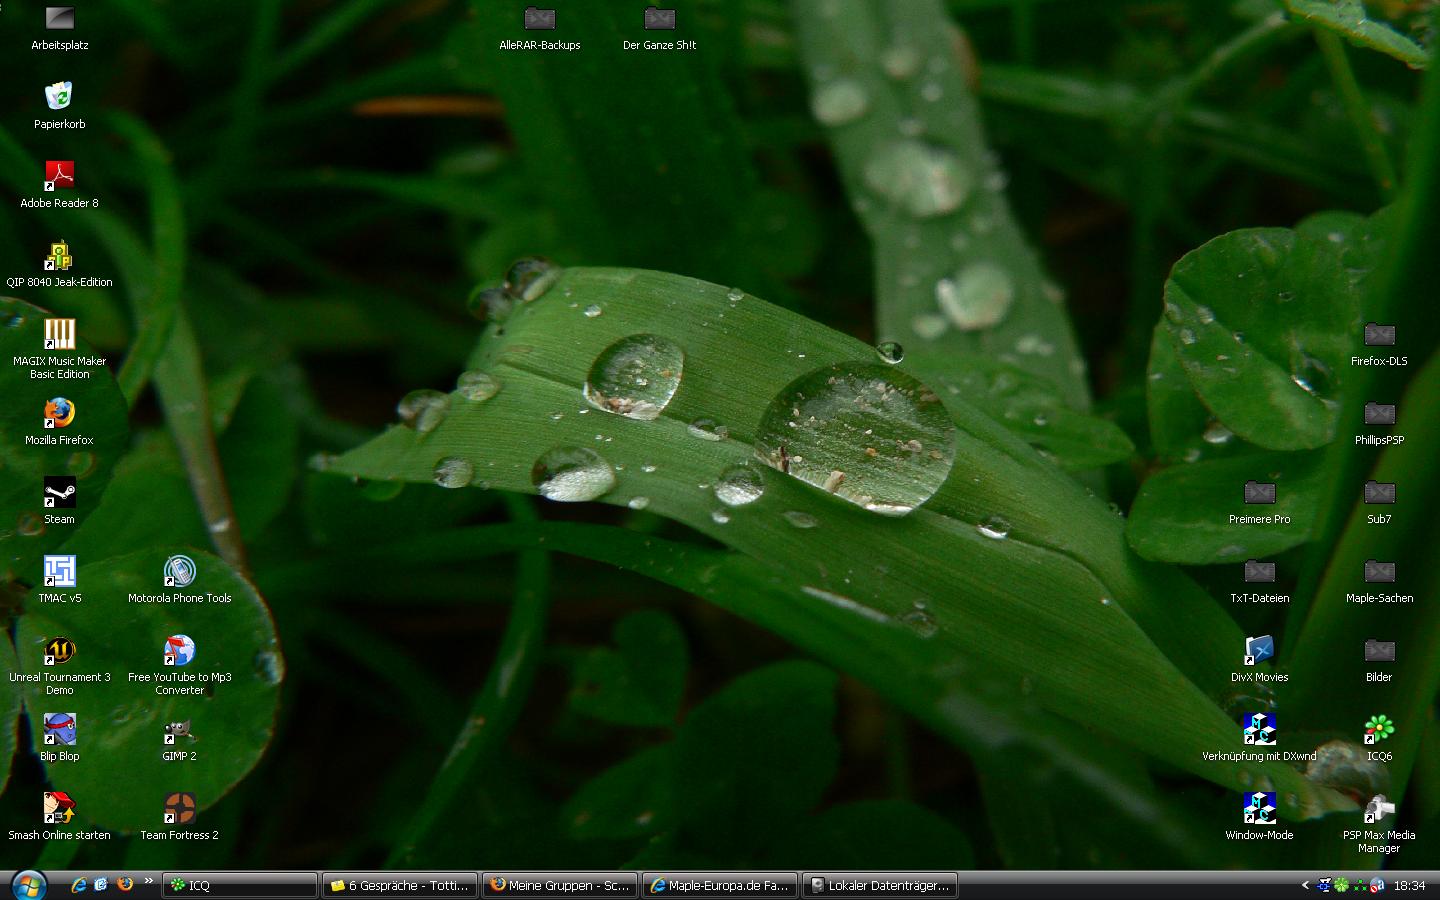Select the Motorola Phone Tools shortcut
The image size is (1440, 900).
tap(179, 571)
